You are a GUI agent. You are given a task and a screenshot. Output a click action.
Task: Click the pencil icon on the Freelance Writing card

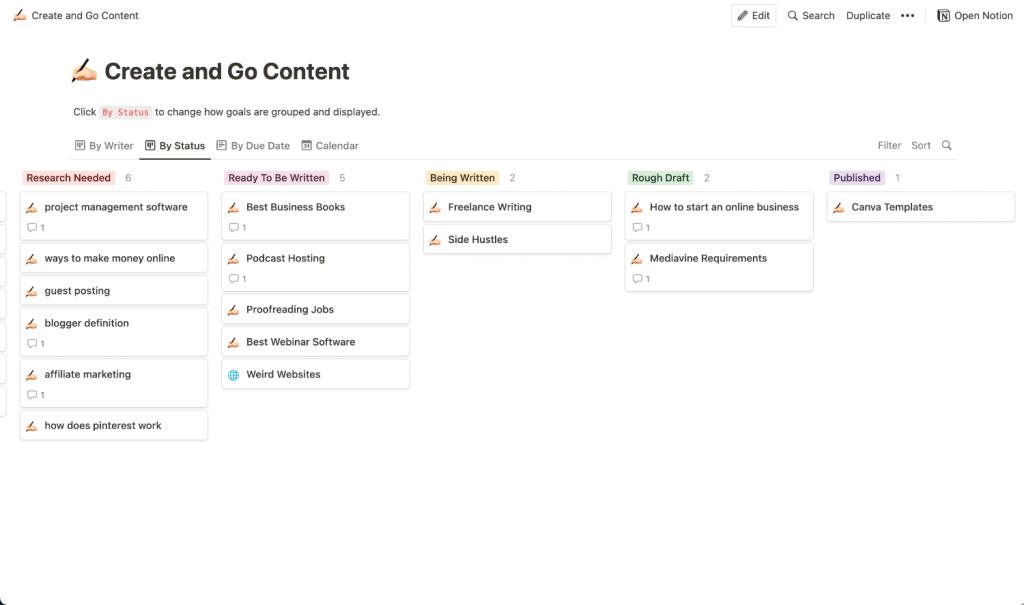[435, 207]
